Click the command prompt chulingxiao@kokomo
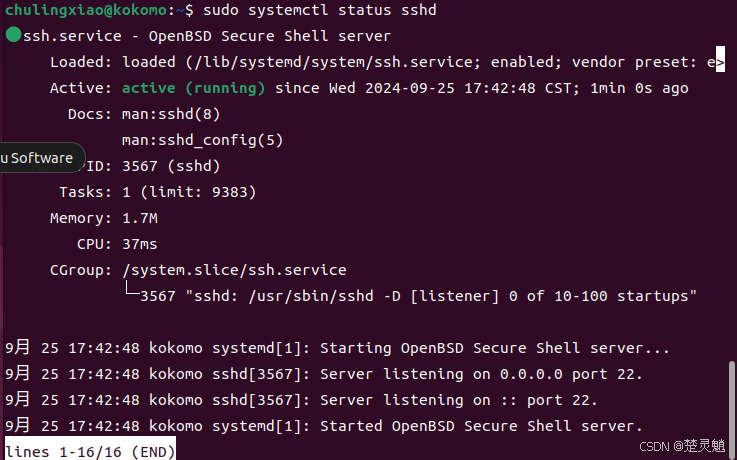Viewport: 737px width, 460px height. pos(86,10)
